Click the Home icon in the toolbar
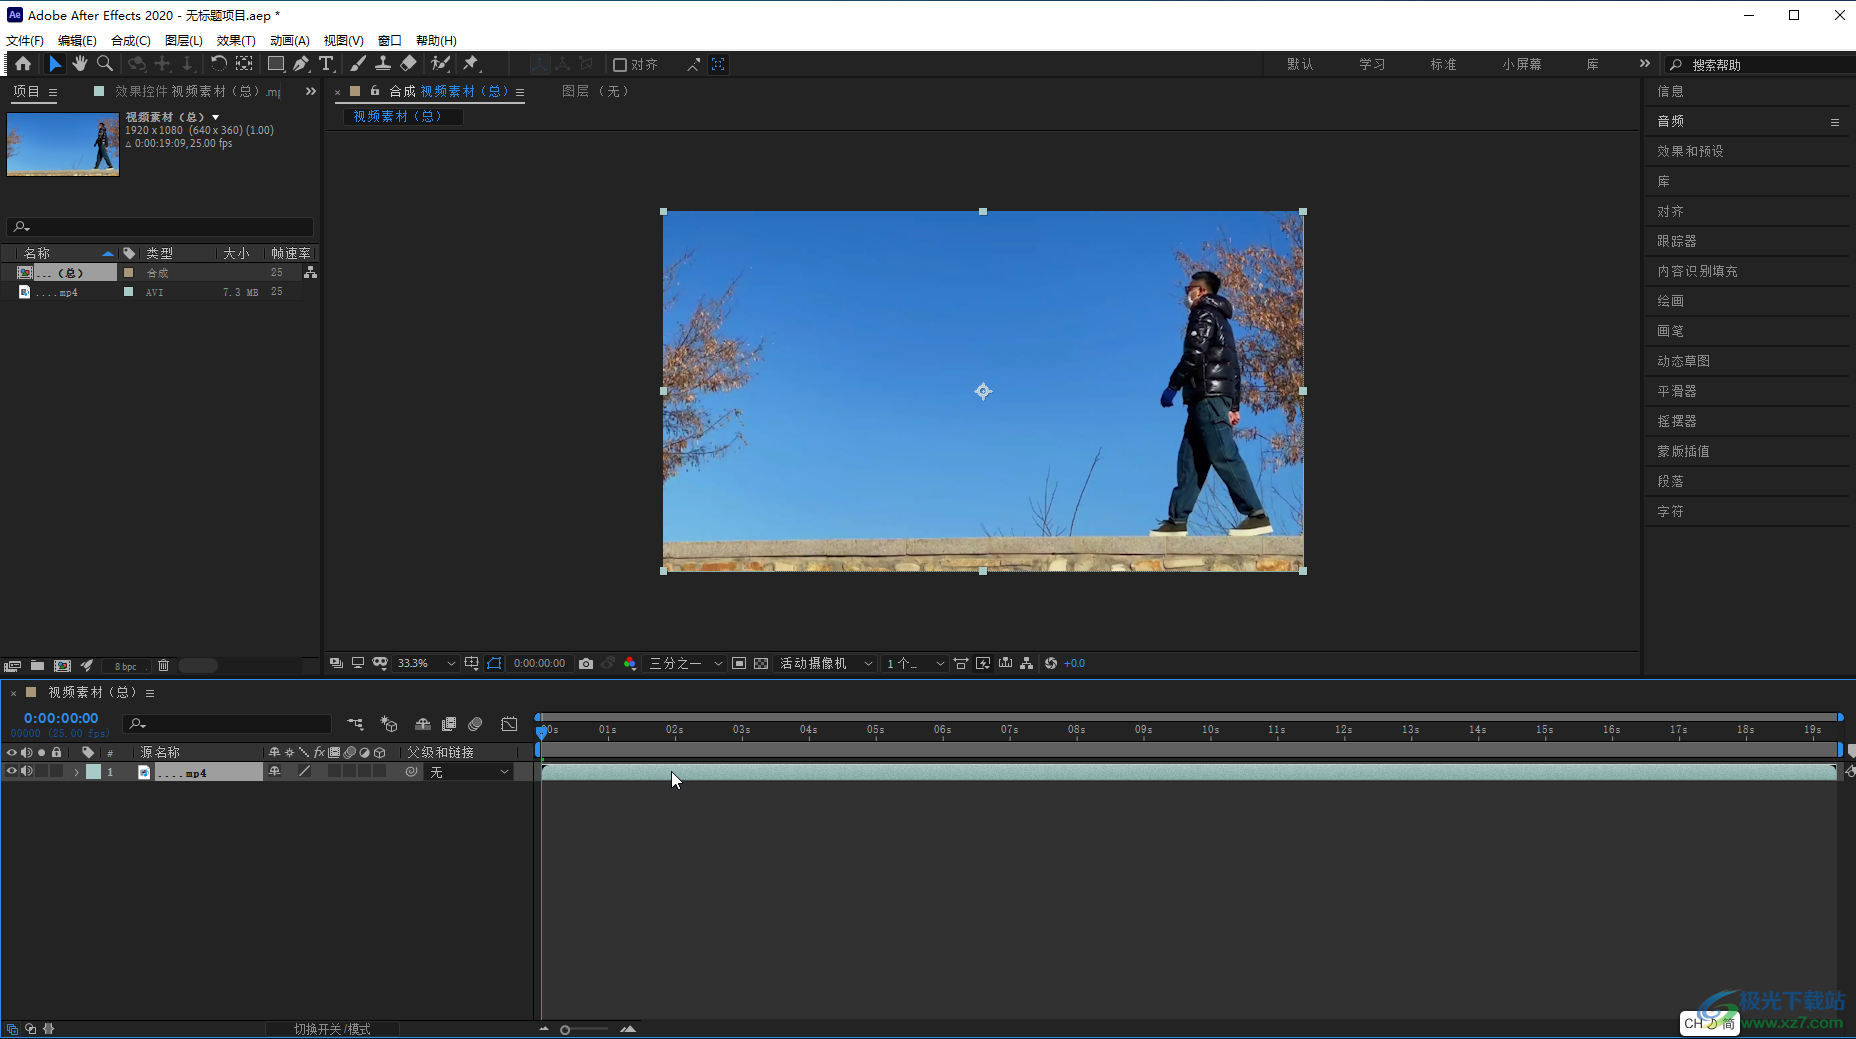Image resolution: width=1856 pixels, height=1039 pixels. [23, 64]
